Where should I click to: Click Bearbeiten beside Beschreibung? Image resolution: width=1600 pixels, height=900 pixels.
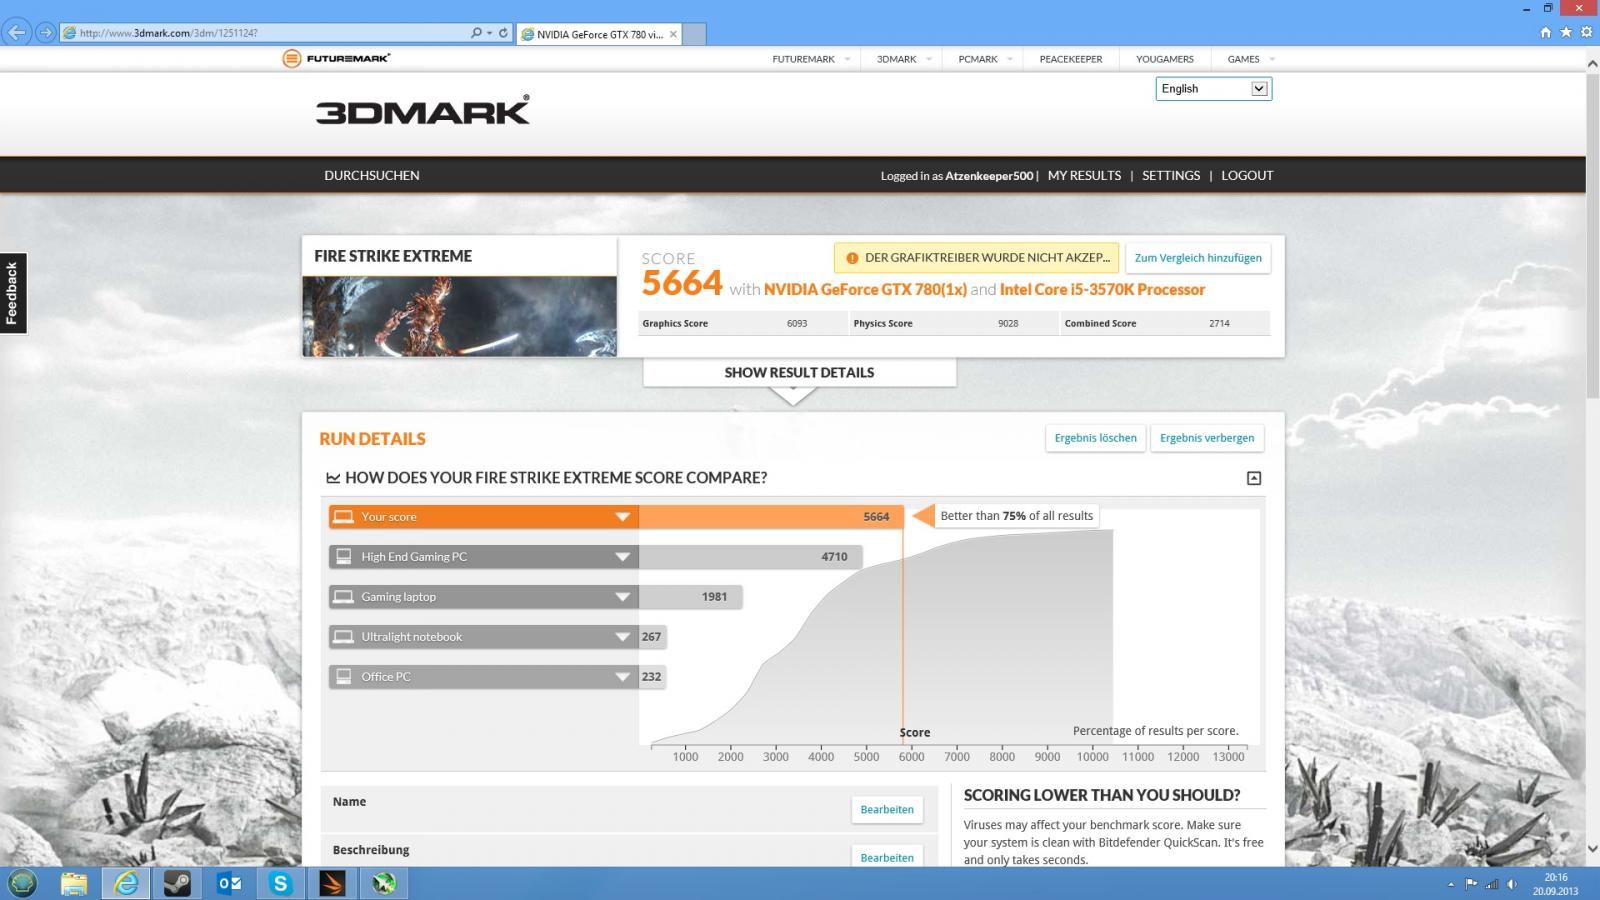pyautogui.click(x=887, y=857)
